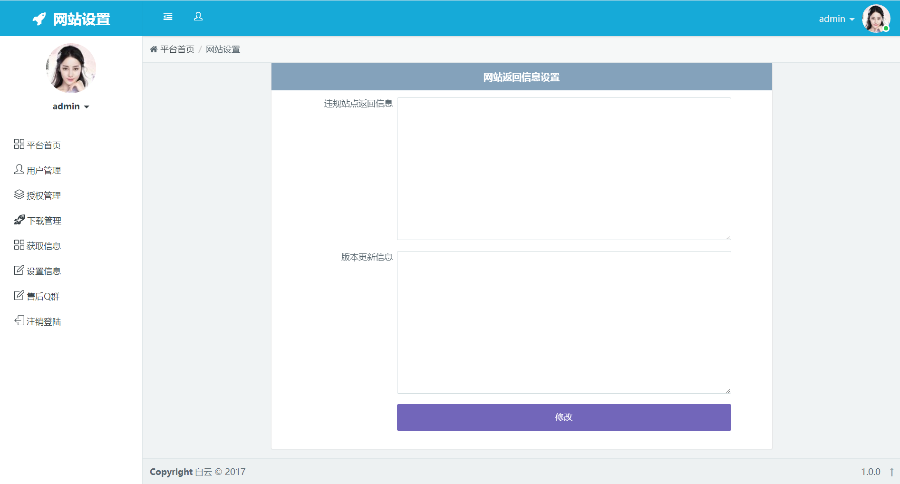
Task: Click the 网站设置 breadcrumb item
Action: coord(223,49)
